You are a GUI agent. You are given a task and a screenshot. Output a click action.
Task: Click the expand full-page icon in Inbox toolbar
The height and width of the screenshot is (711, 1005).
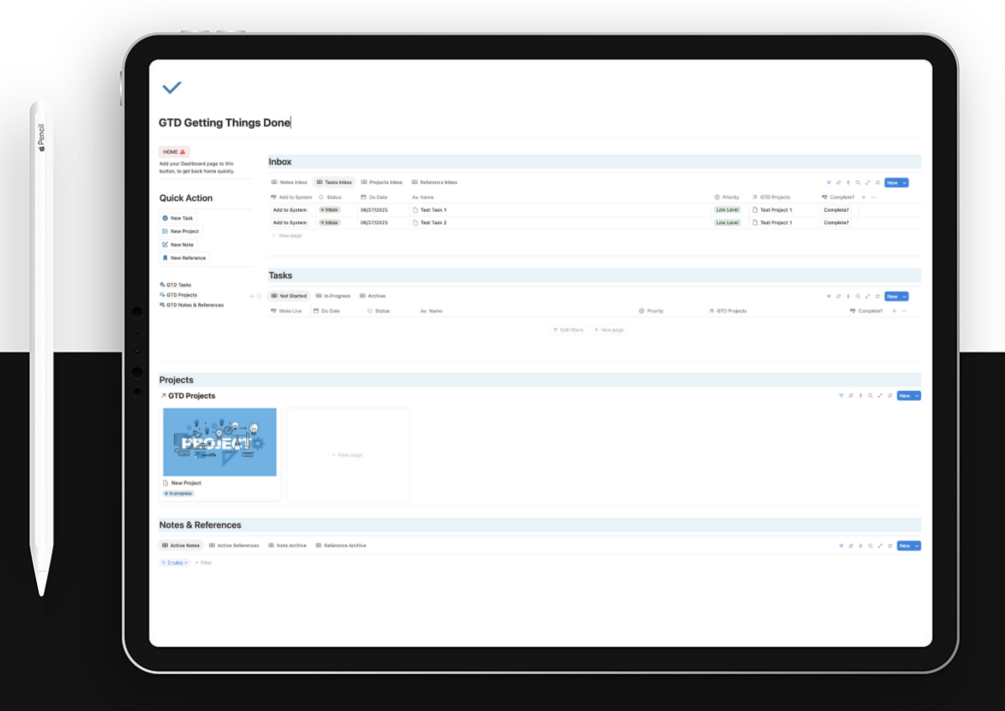(868, 183)
